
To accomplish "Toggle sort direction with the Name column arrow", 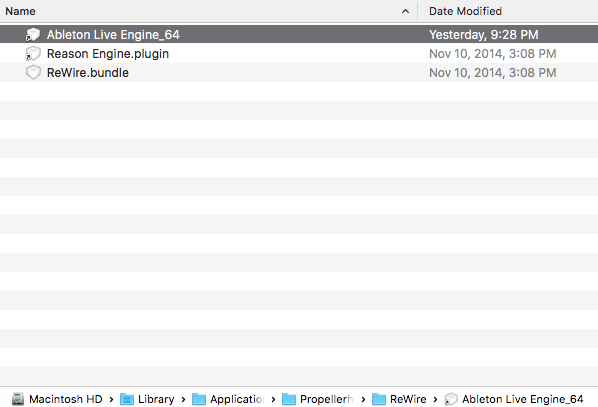I will click(x=405, y=11).
